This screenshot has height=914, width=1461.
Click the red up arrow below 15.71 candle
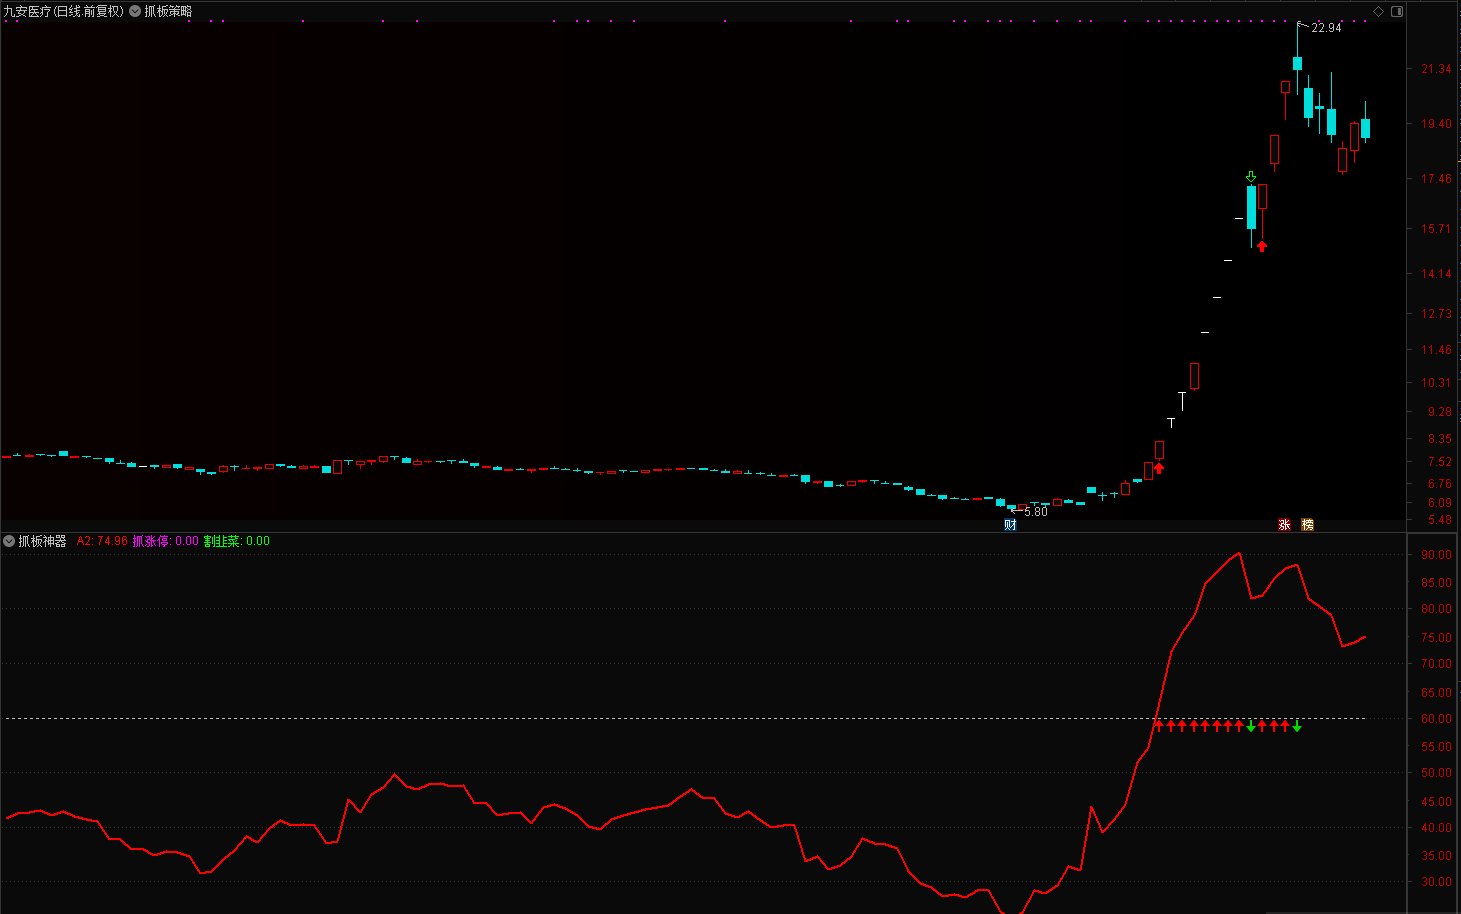click(1262, 246)
